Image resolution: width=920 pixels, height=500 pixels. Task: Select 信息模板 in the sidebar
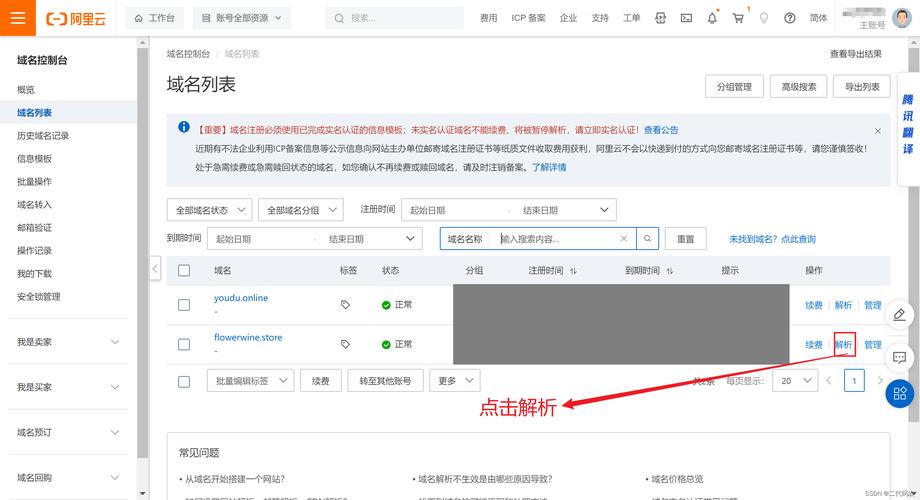[34, 158]
